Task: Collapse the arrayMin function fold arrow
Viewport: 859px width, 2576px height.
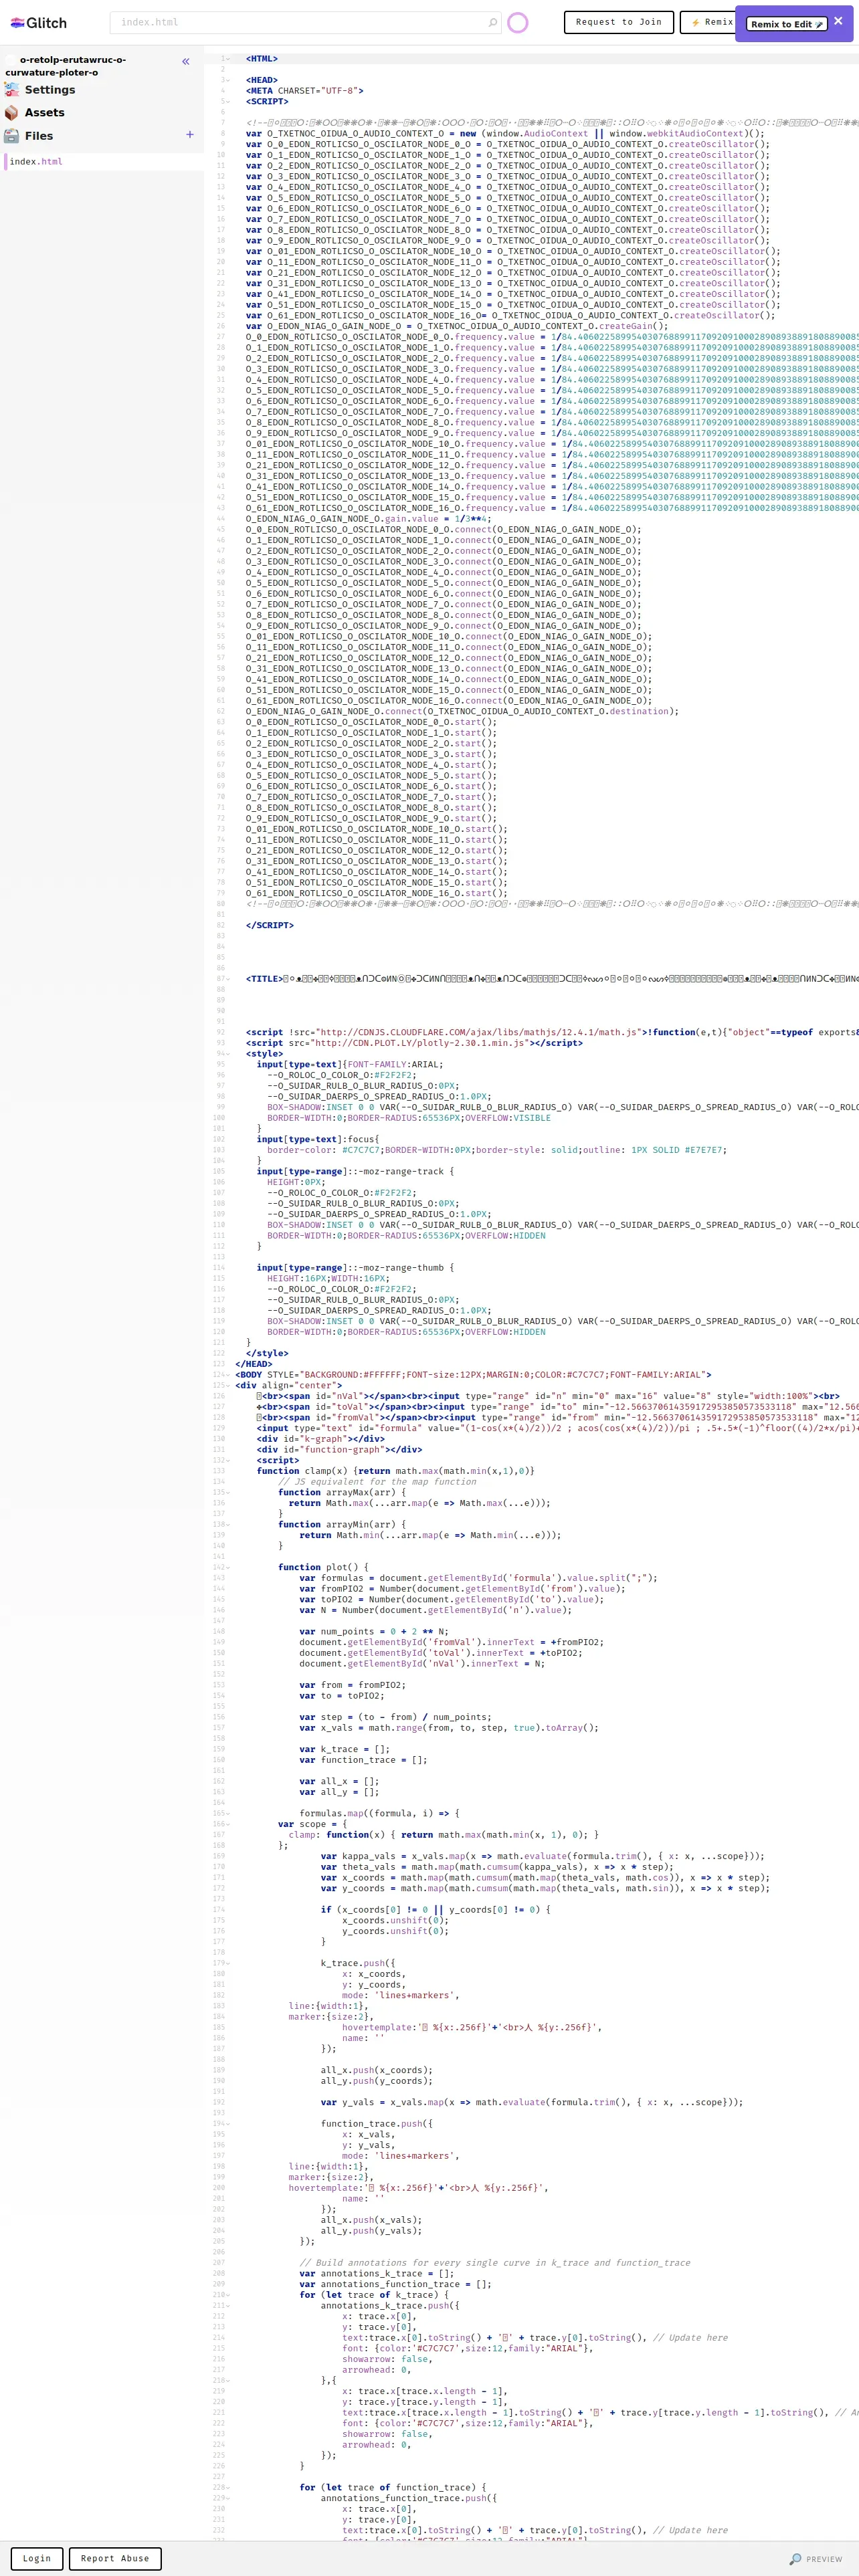Action: (x=228, y=1525)
